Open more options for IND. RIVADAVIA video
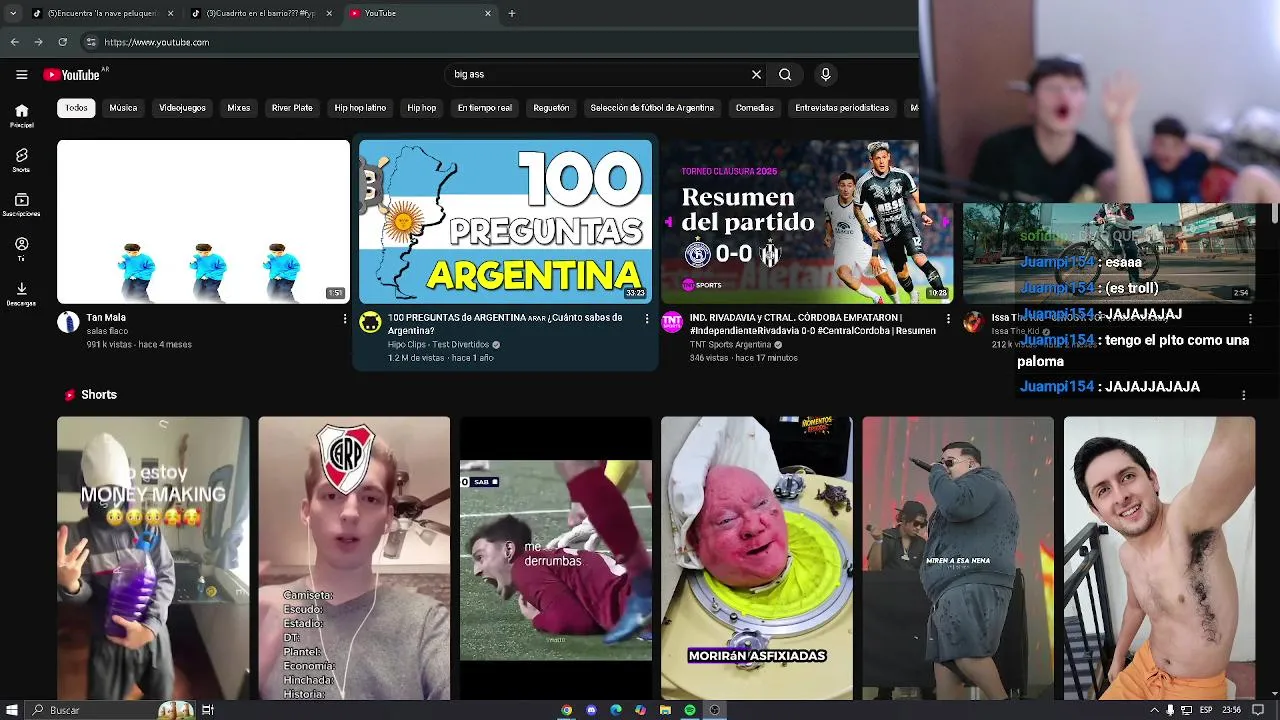1280x720 pixels. tap(948, 319)
